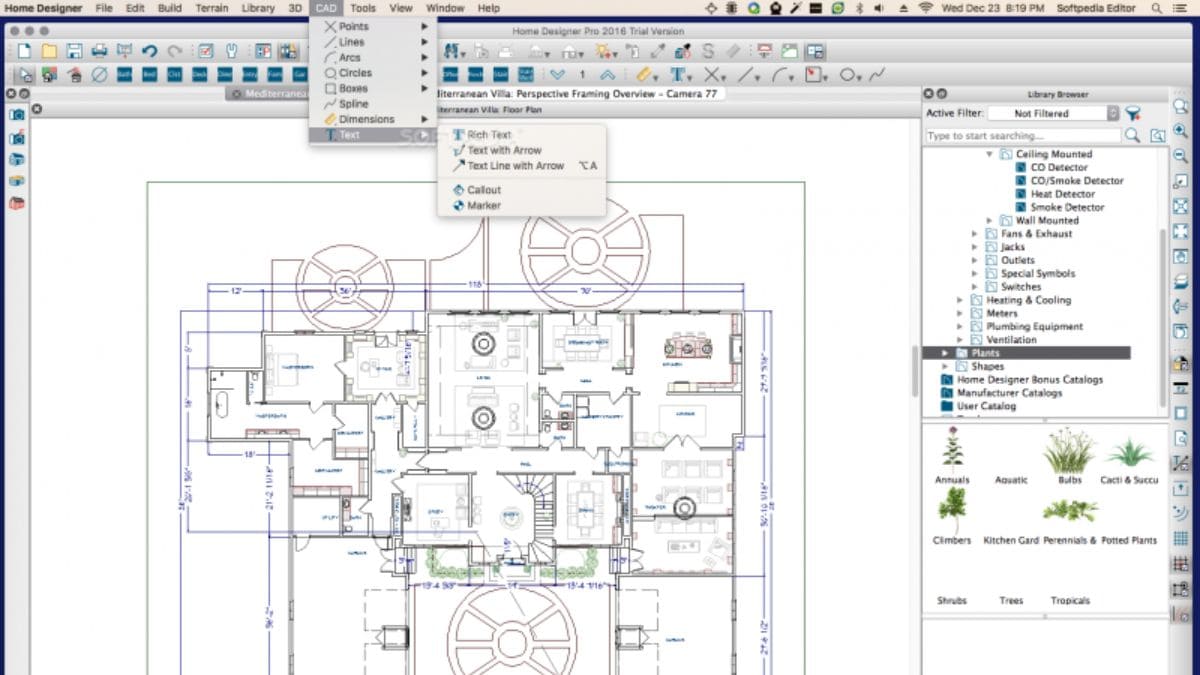Select CO Detector library item
This screenshot has width=1200, height=675.
[1060, 167]
